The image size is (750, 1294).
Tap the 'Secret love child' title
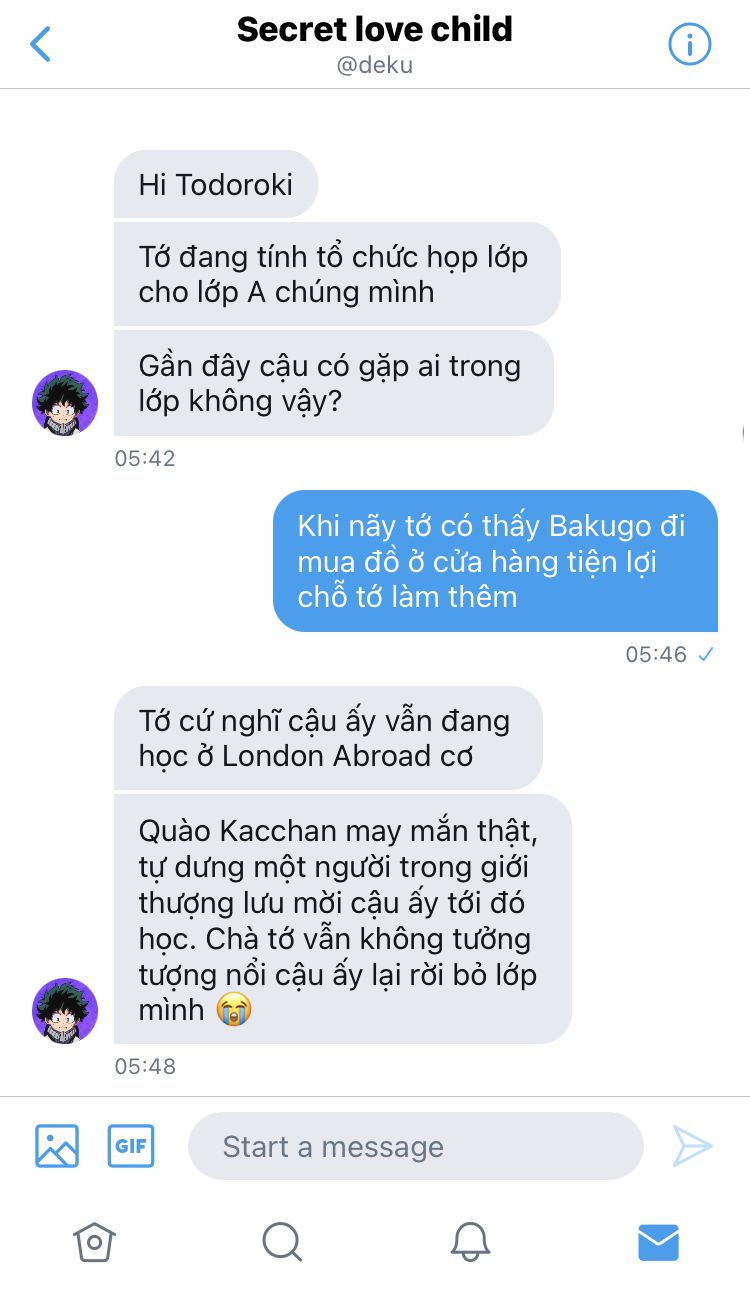pos(375,30)
